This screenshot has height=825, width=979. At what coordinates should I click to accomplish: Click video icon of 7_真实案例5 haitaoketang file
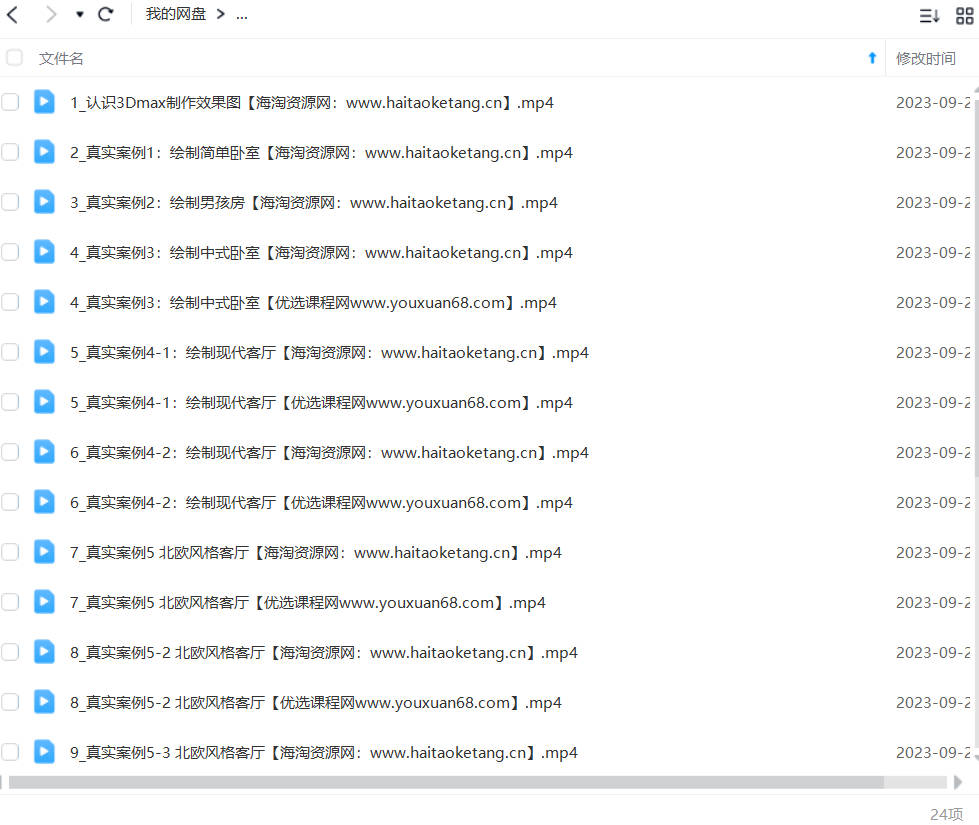pyautogui.click(x=44, y=552)
